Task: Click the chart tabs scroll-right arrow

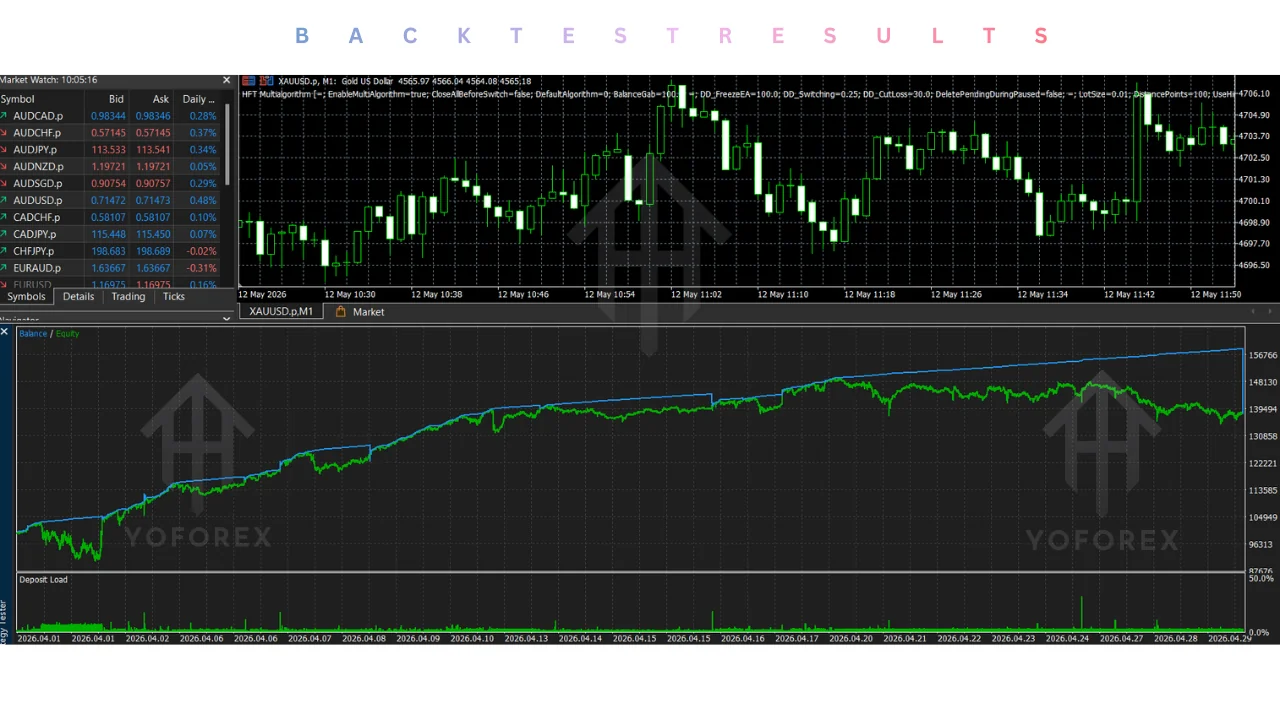Action: pyautogui.click(x=1272, y=312)
